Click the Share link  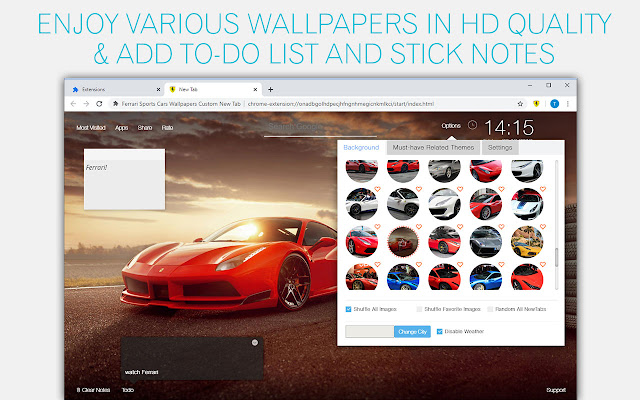144,128
